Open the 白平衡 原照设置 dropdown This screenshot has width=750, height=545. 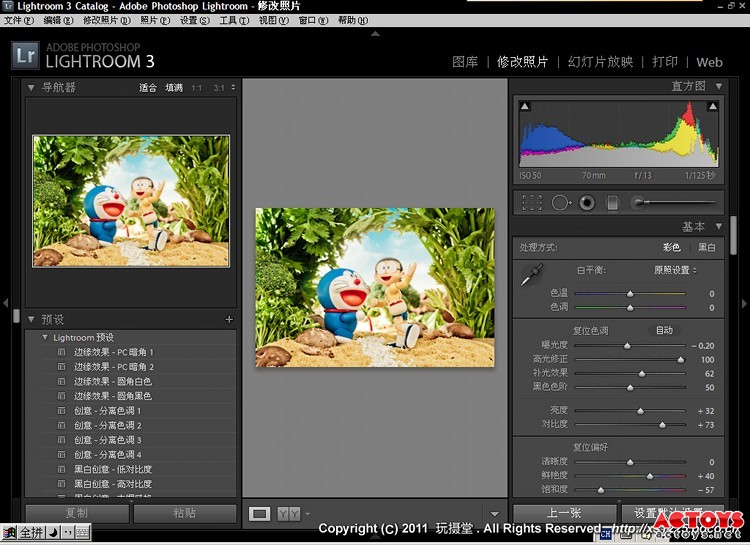tap(675, 270)
